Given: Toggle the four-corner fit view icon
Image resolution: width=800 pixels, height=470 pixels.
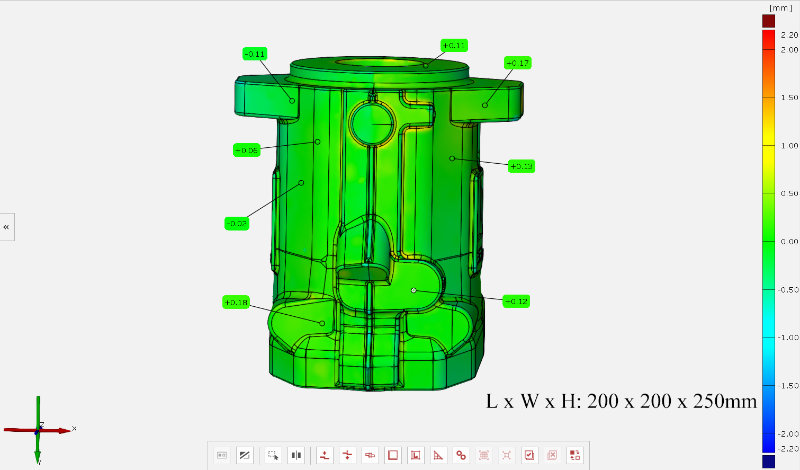Looking at the screenshot, I should pos(507,455).
